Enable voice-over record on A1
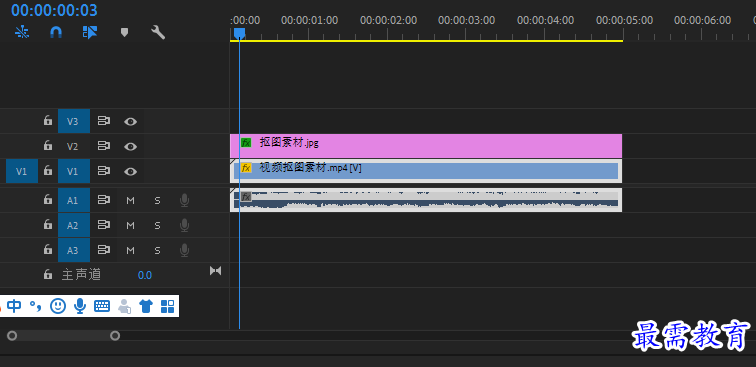Screen dimensions: 756x367 pos(184,200)
